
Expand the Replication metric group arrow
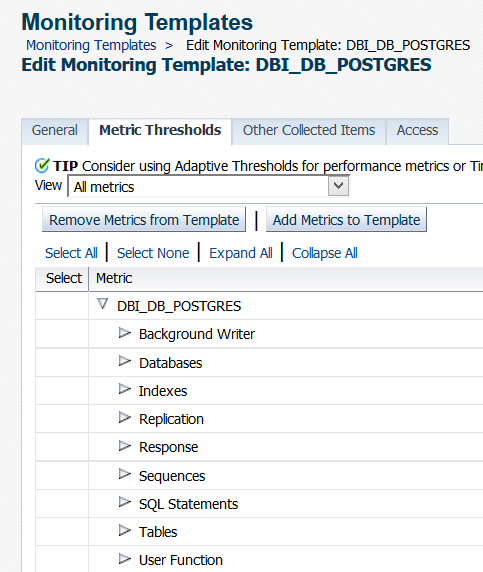pyautogui.click(x=125, y=418)
